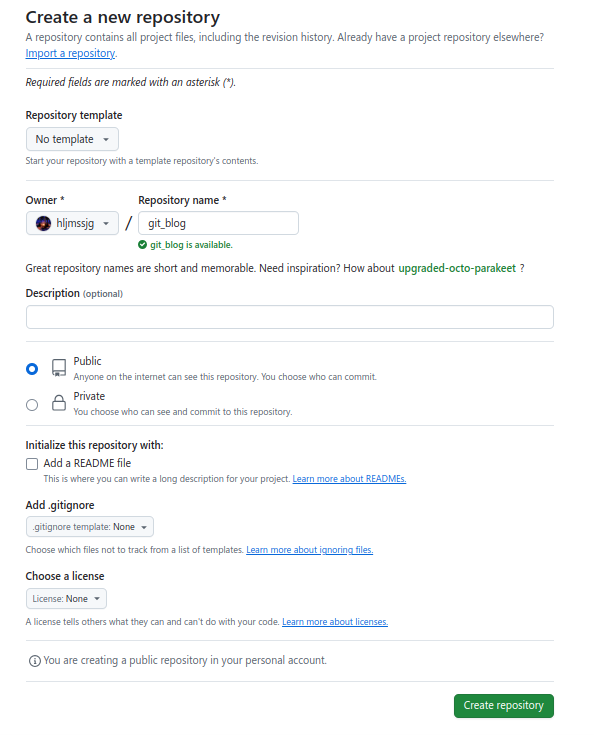Click the green checkmark availability icon
Viewport: 594px width, 735px height.
click(143, 245)
